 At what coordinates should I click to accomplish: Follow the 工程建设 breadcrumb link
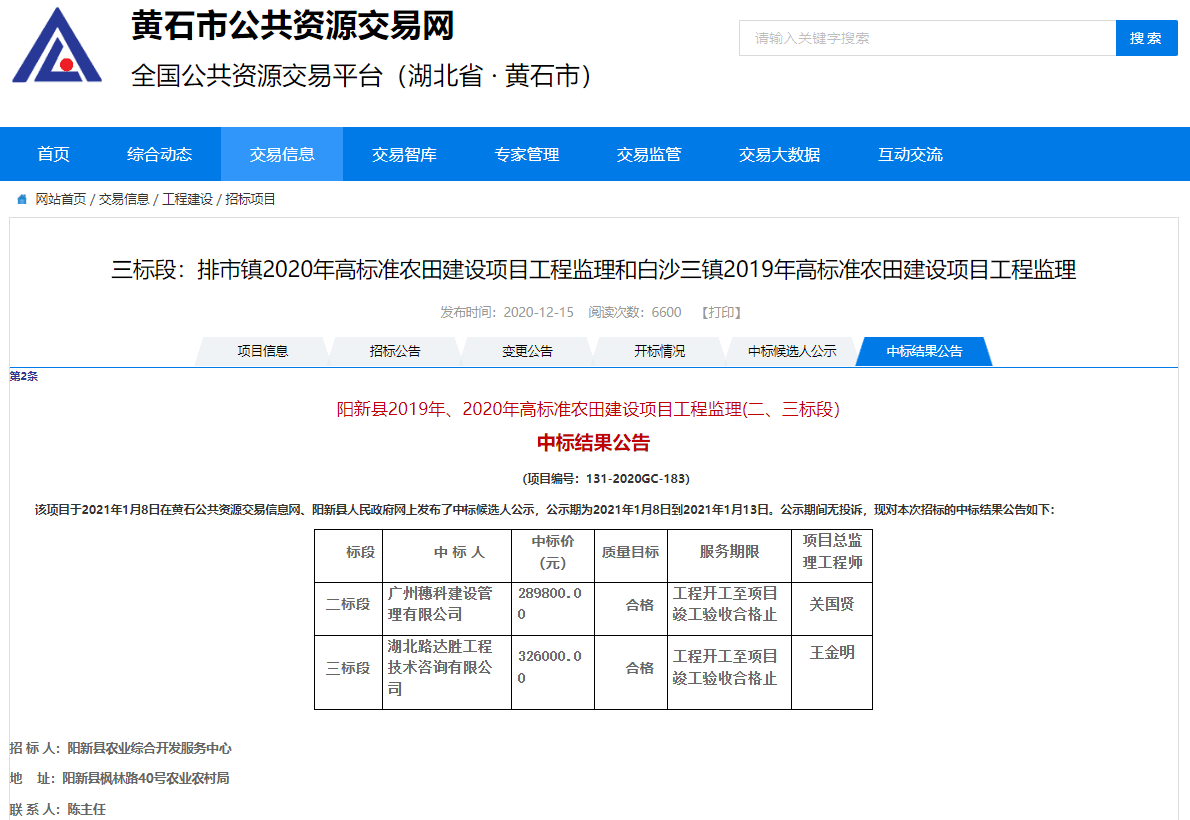[x=188, y=200]
